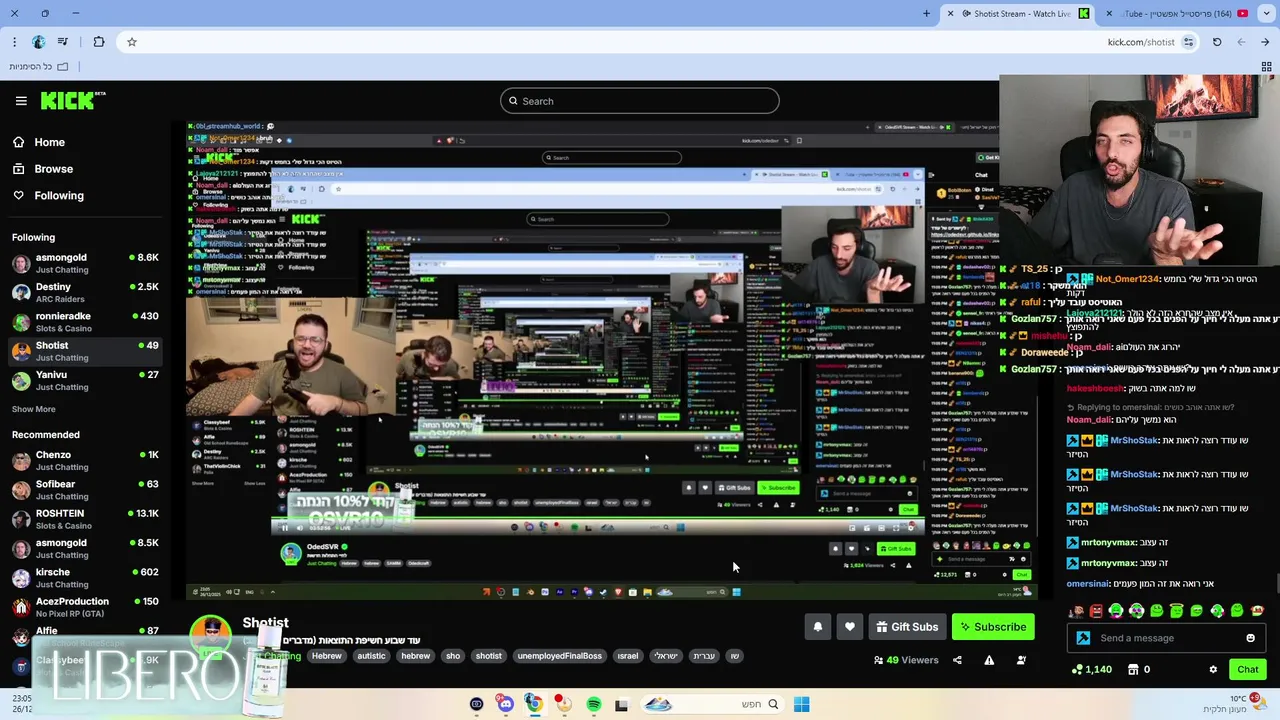Click the red angry face emote
The image size is (1280, 720).
point(1096,611)
